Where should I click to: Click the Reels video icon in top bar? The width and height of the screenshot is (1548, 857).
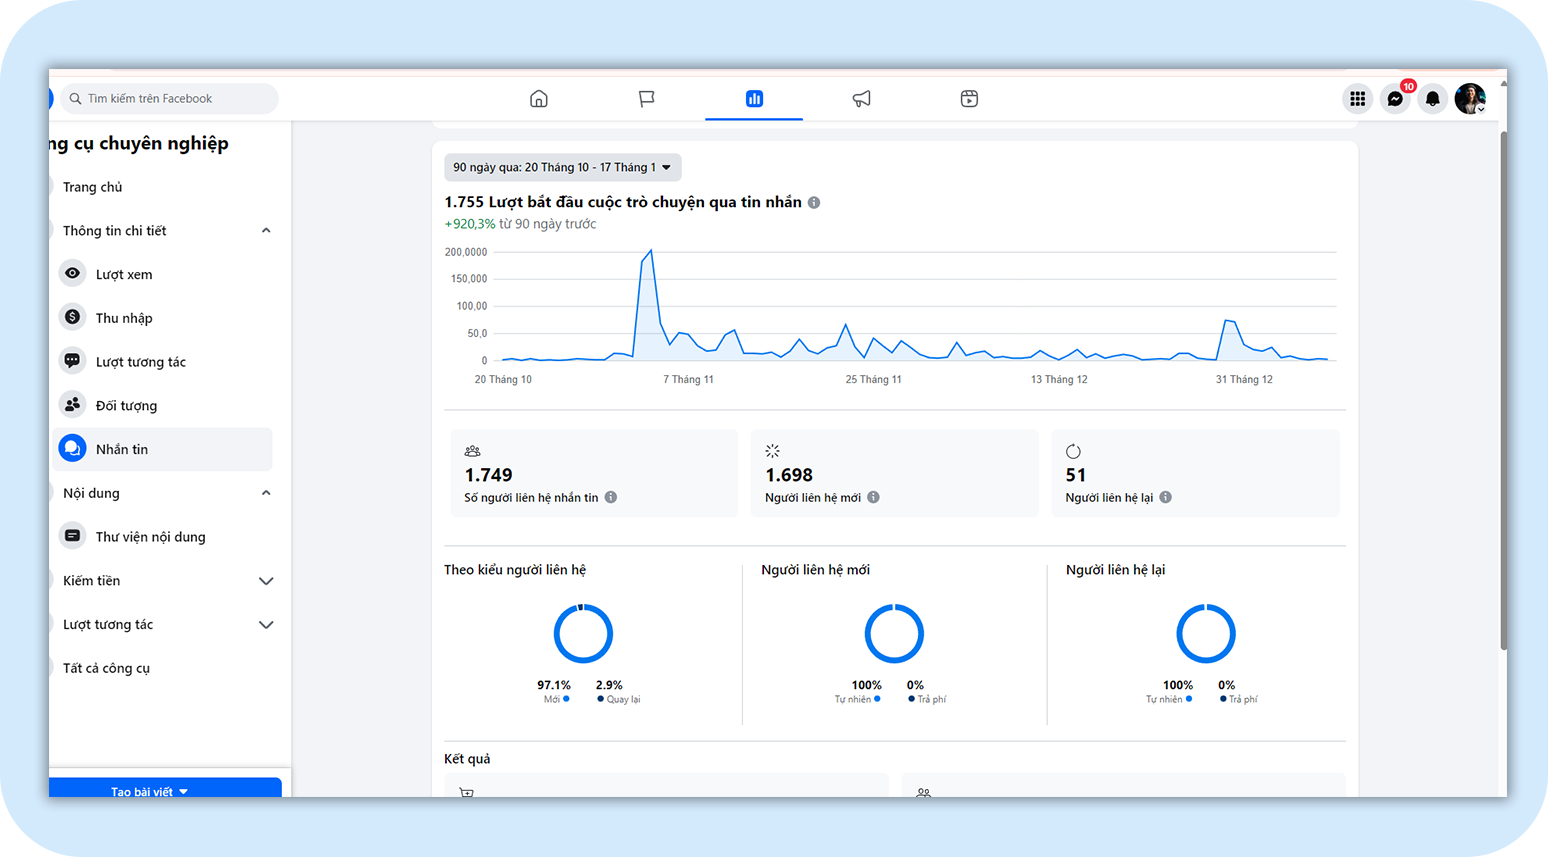coord(969,98)
